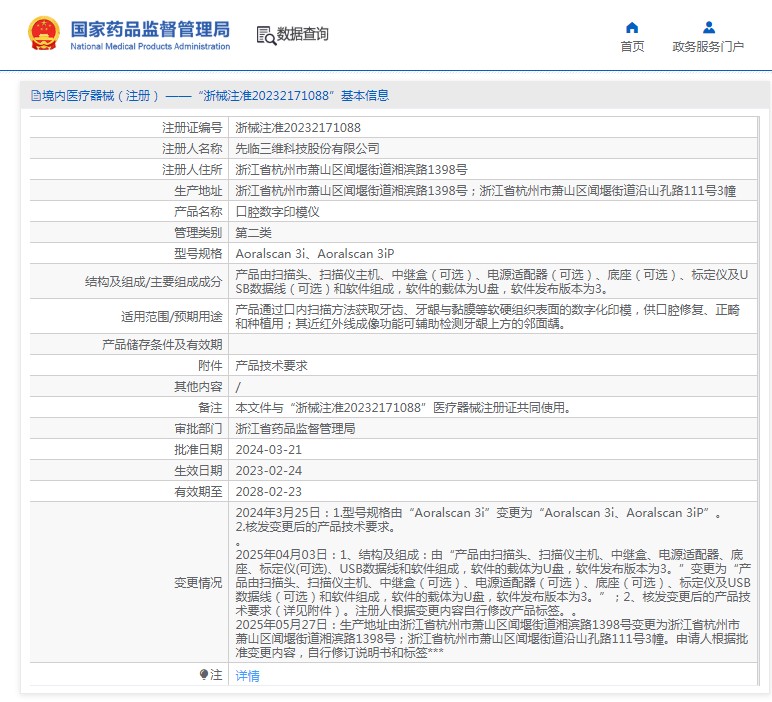Go to 首页 via its text label
Image resolution: width=772 pixels, height=702 pixels.
(x=632, y=46)
